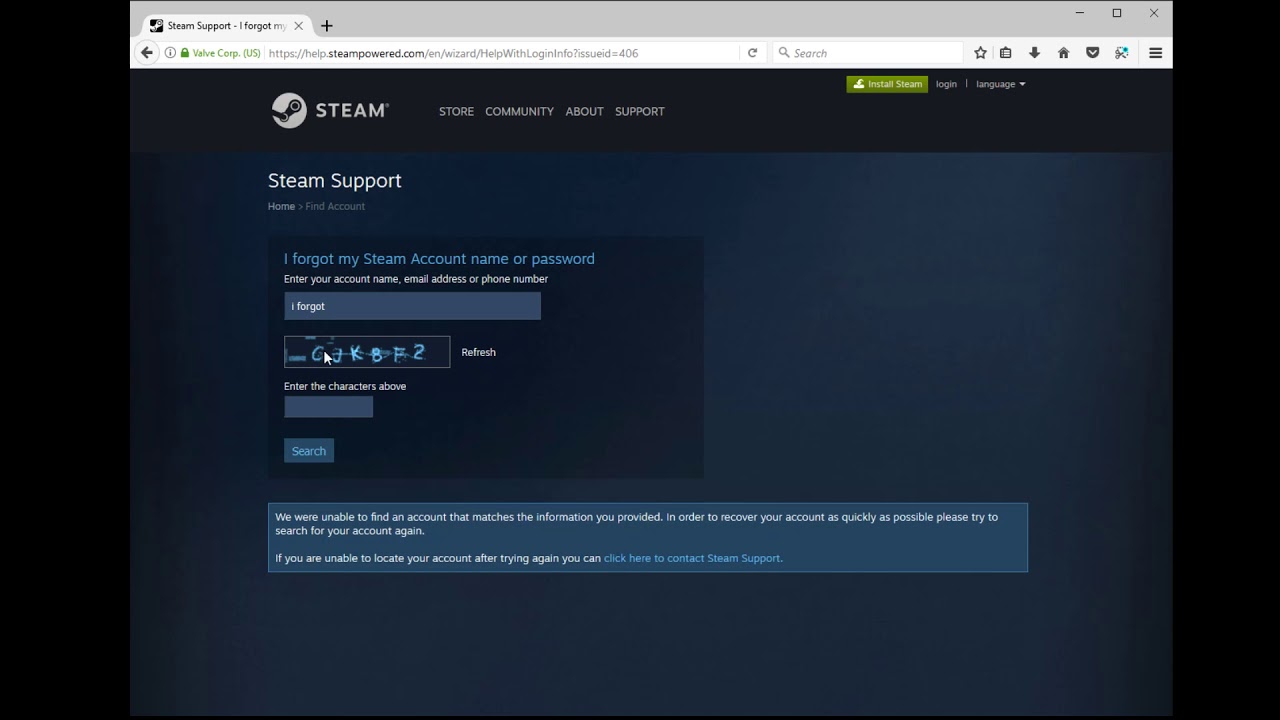Click here to contact Steam Support link
Image resolution: width=1280 pixels, height=720 pixels.
pos(693,558)
